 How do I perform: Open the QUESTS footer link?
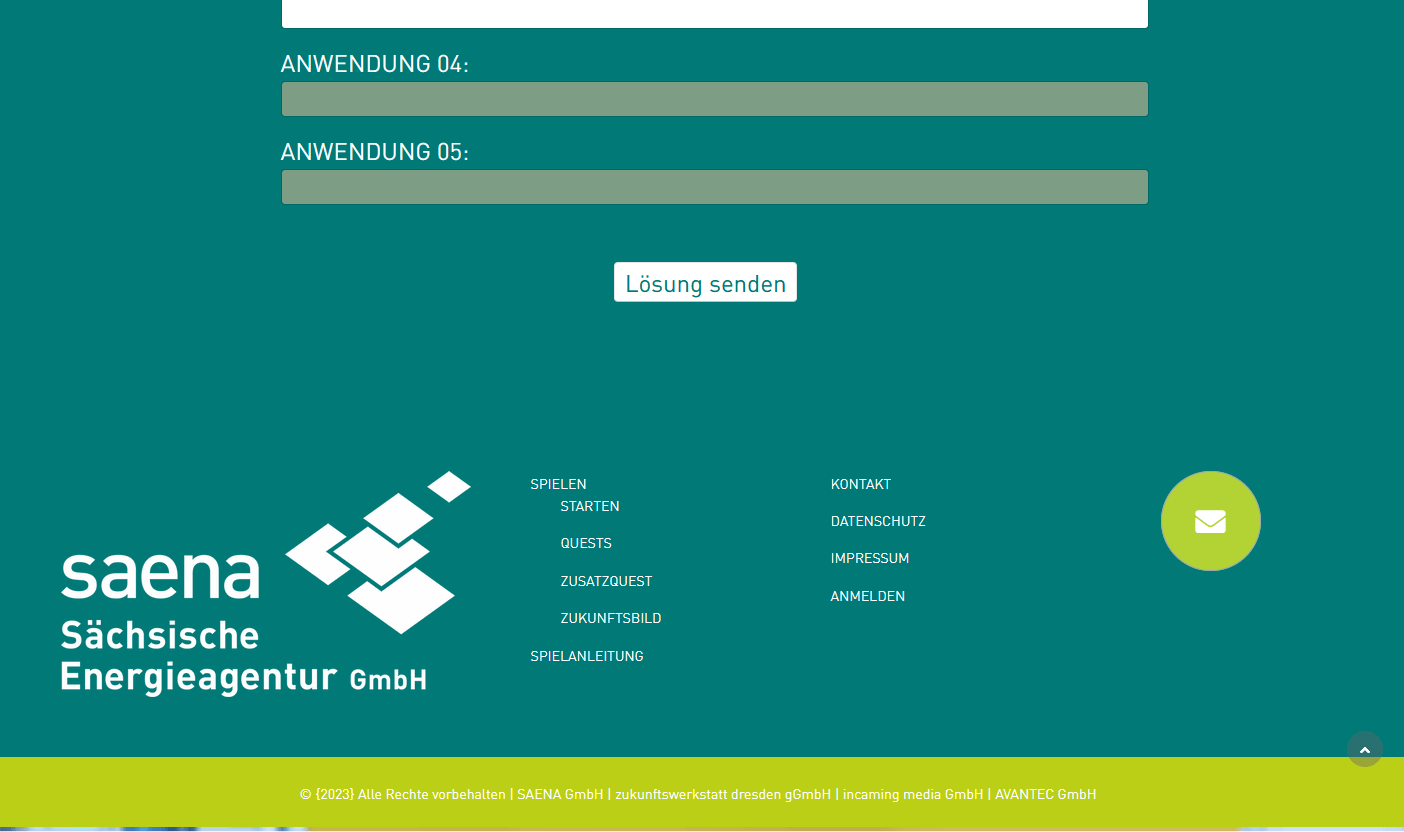(x=585, y=543)
